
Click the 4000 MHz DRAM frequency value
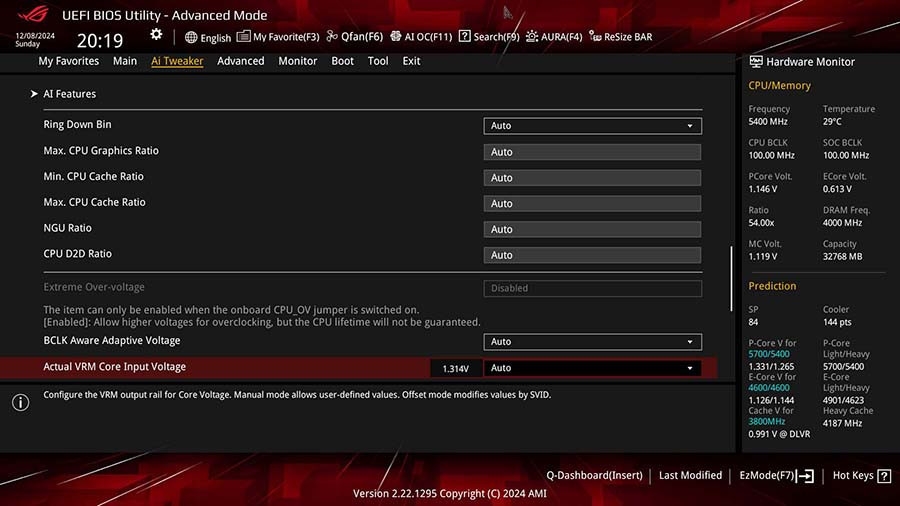(842, 223)
